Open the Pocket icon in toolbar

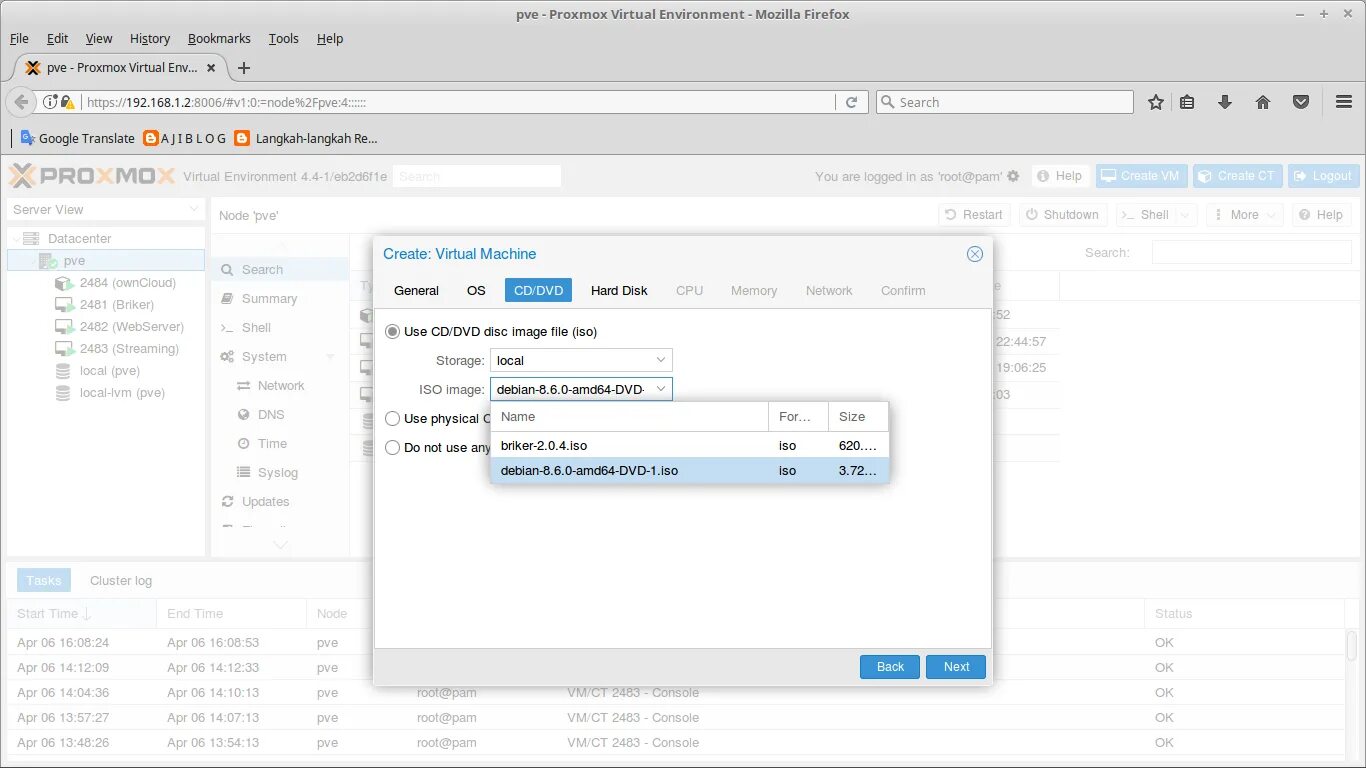[1301, 102]
